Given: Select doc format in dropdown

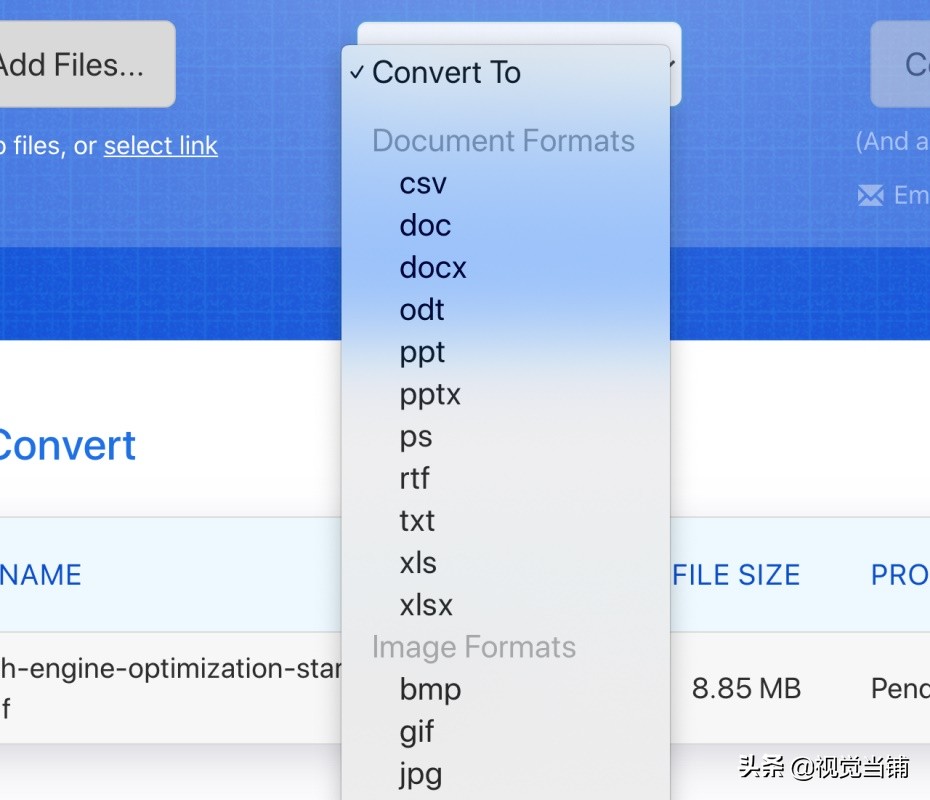Looking at the screenshot, I should click(425, 226).
